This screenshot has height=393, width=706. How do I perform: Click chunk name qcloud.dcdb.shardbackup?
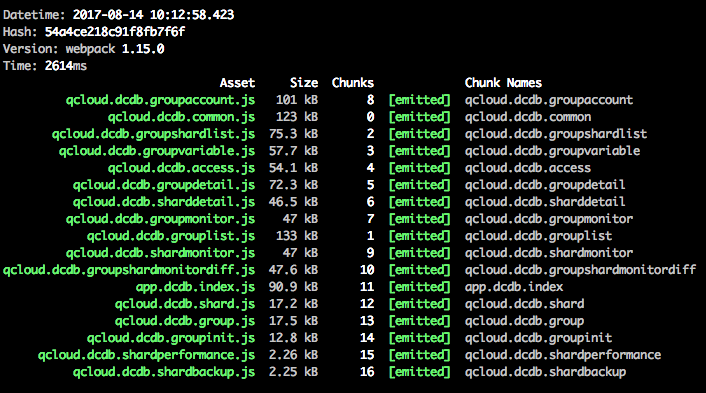pyautogui.click(x=545, y=372)
